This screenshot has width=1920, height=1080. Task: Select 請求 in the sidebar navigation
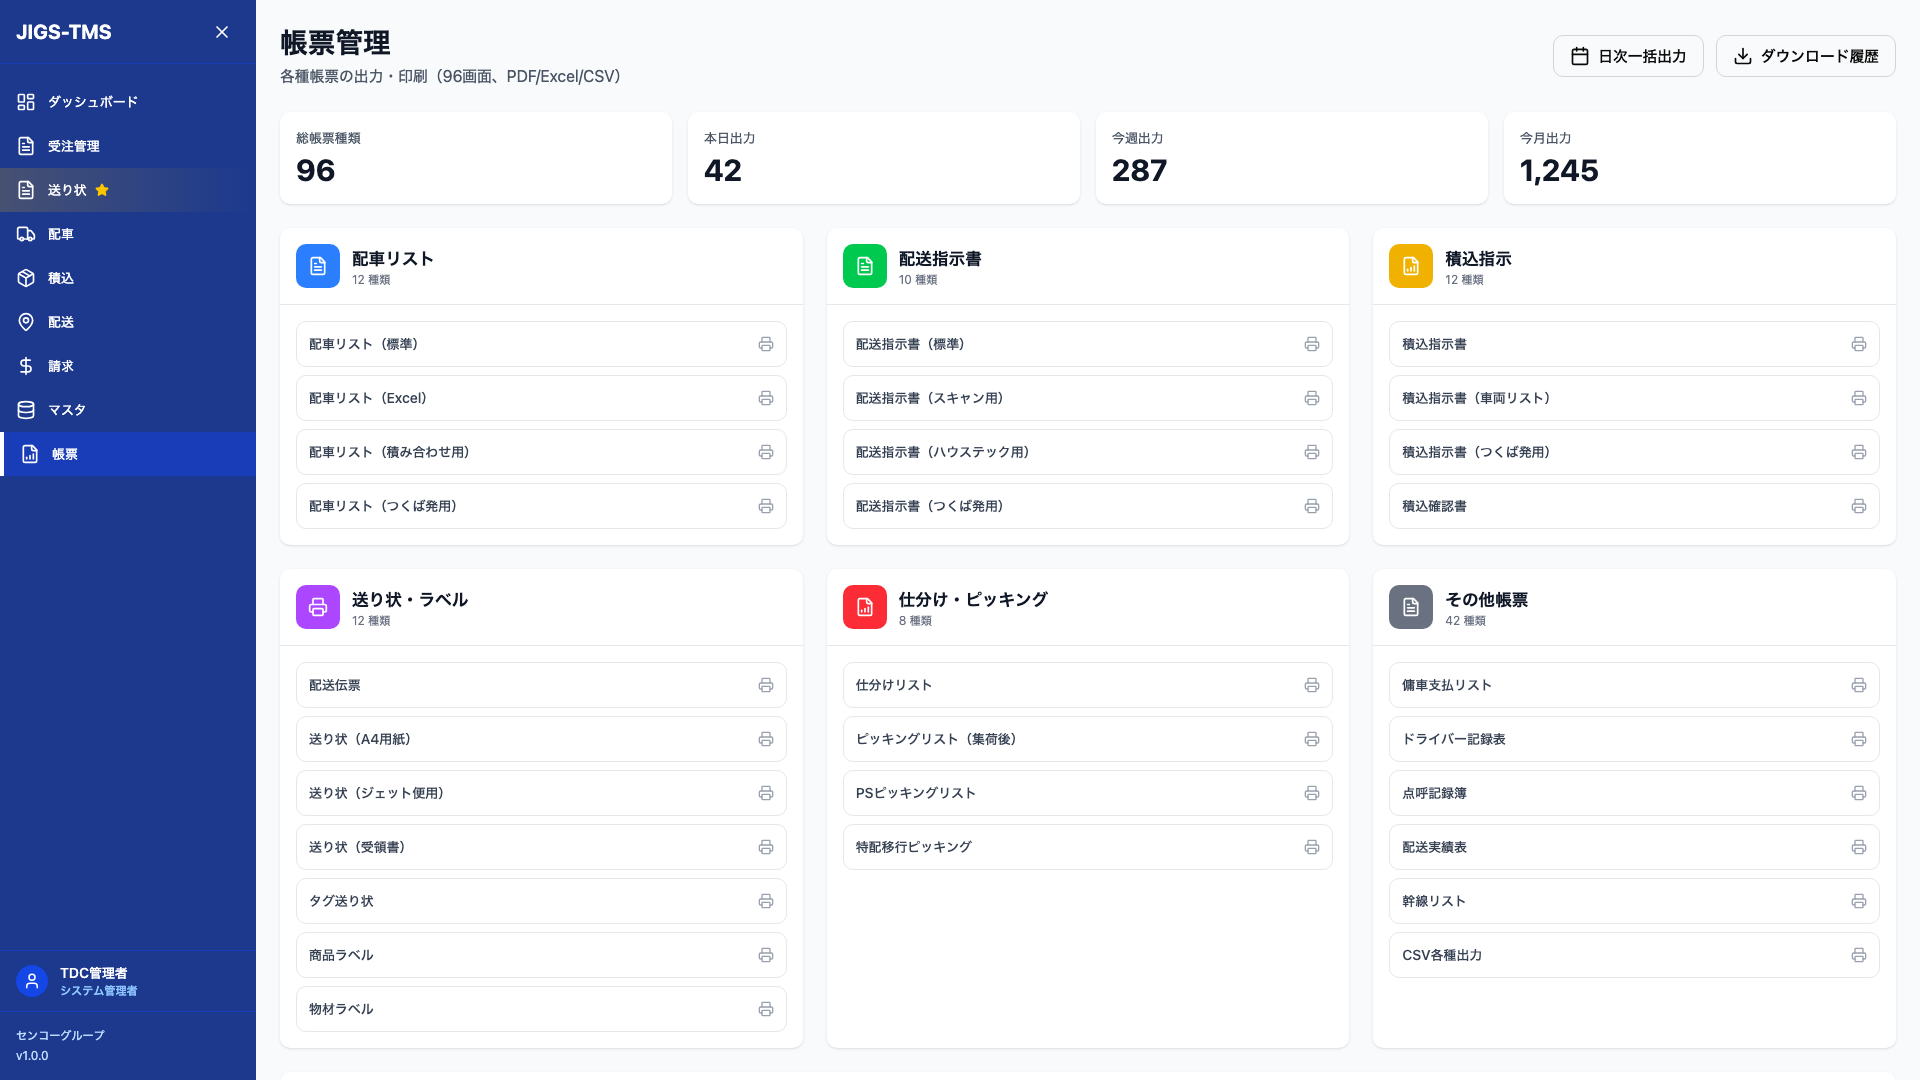pos(60,366)
